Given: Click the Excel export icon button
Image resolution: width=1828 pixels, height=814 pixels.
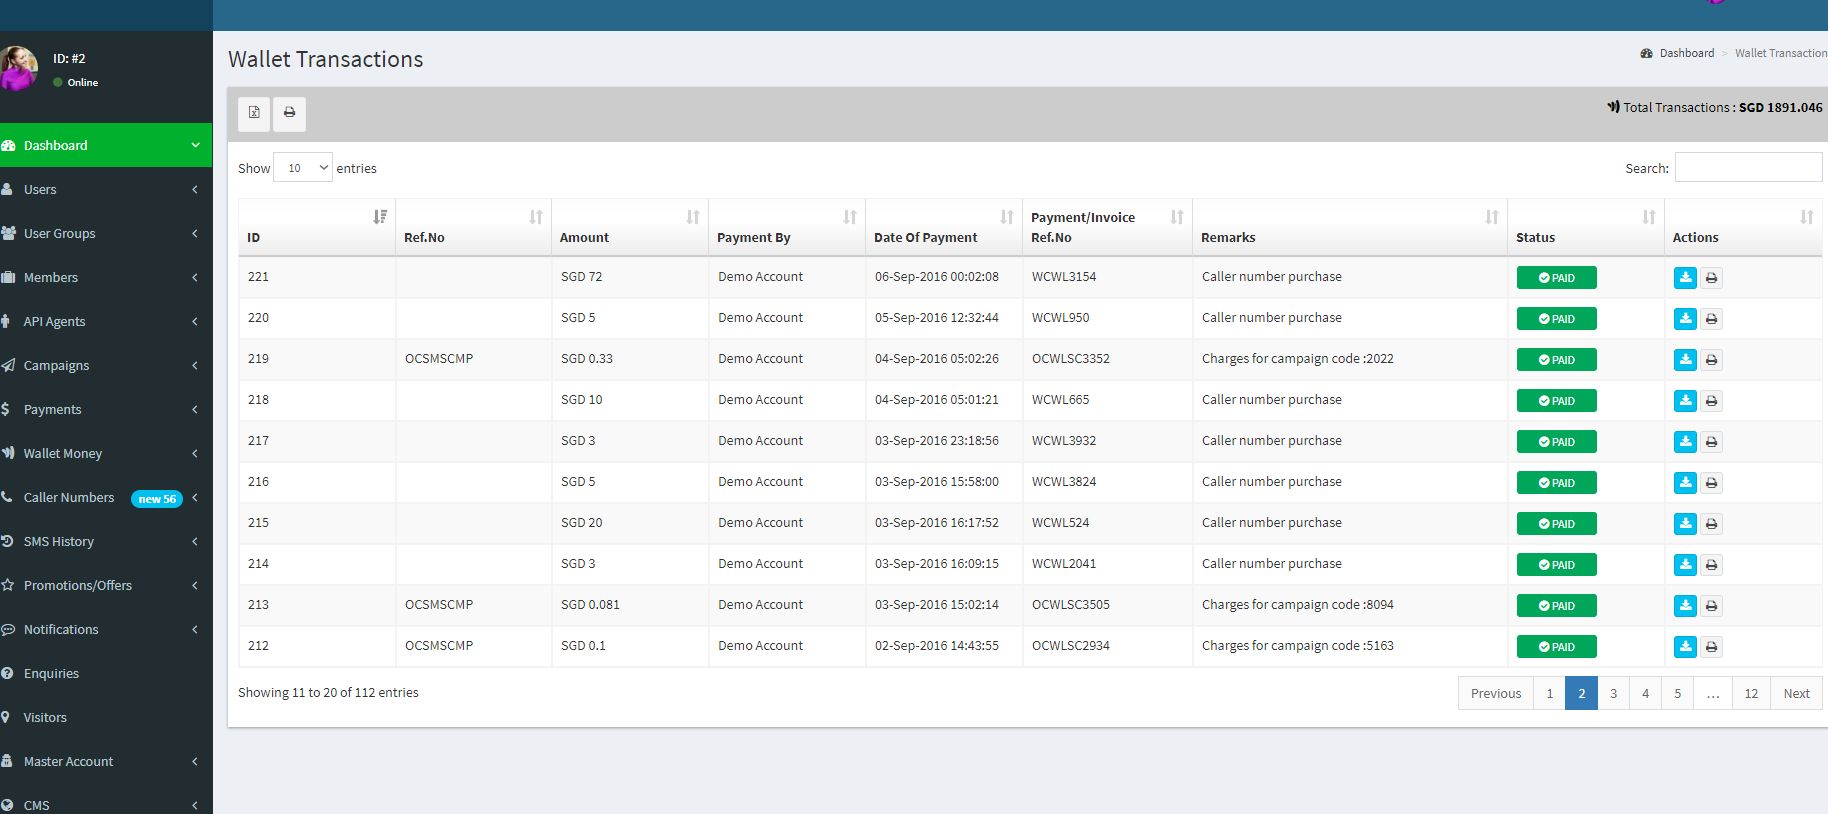Looking at the screenshot, I should [254, 113].
